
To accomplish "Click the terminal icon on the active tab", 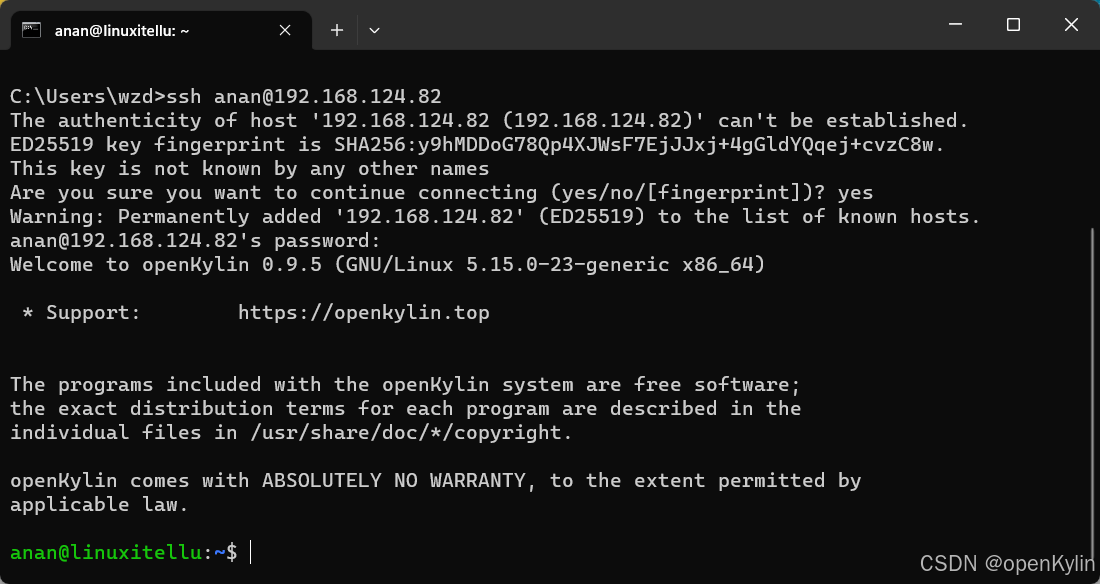I will click(x=30, y=30).
